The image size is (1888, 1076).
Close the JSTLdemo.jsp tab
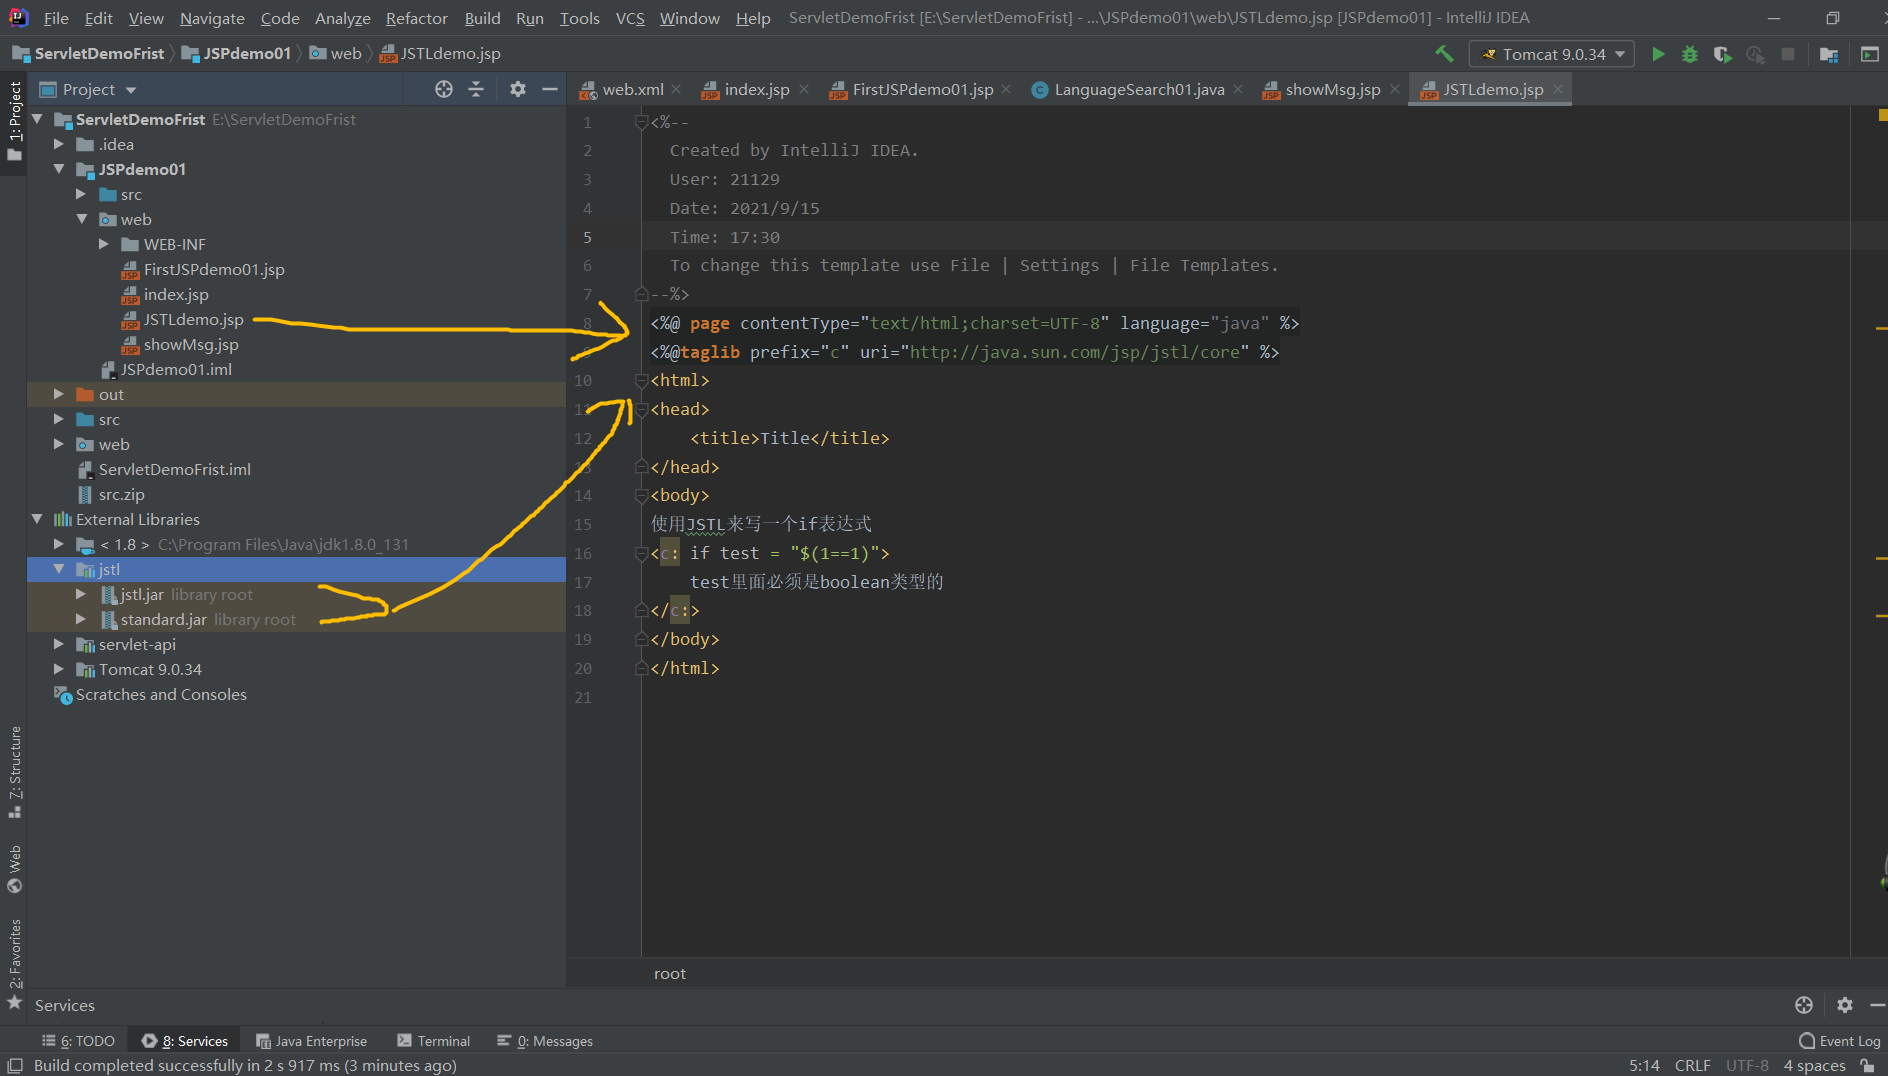coord(1558,89)
